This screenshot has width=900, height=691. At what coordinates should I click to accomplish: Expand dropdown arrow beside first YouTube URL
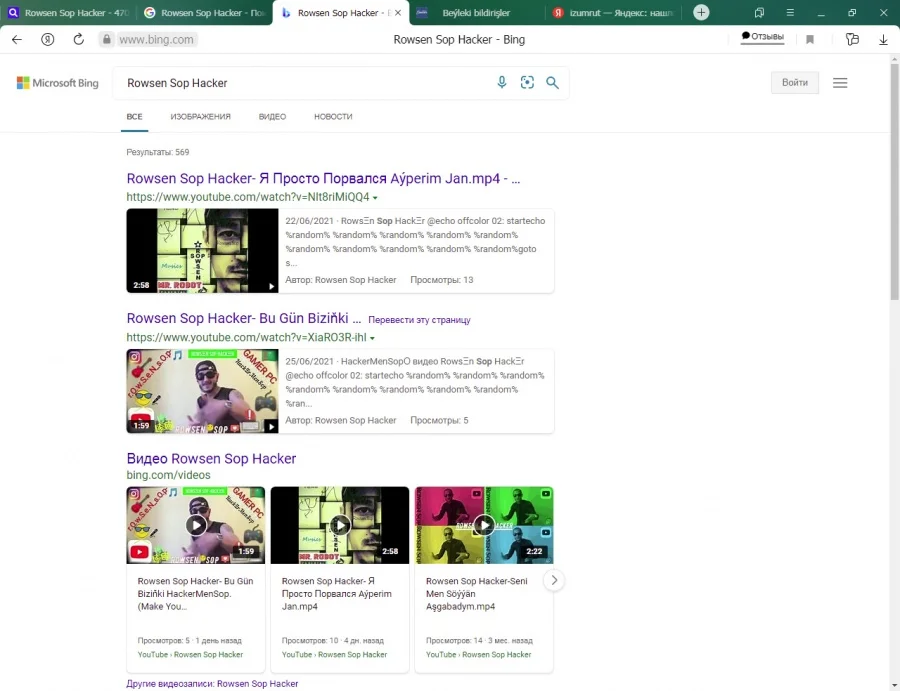coord(375,198)
